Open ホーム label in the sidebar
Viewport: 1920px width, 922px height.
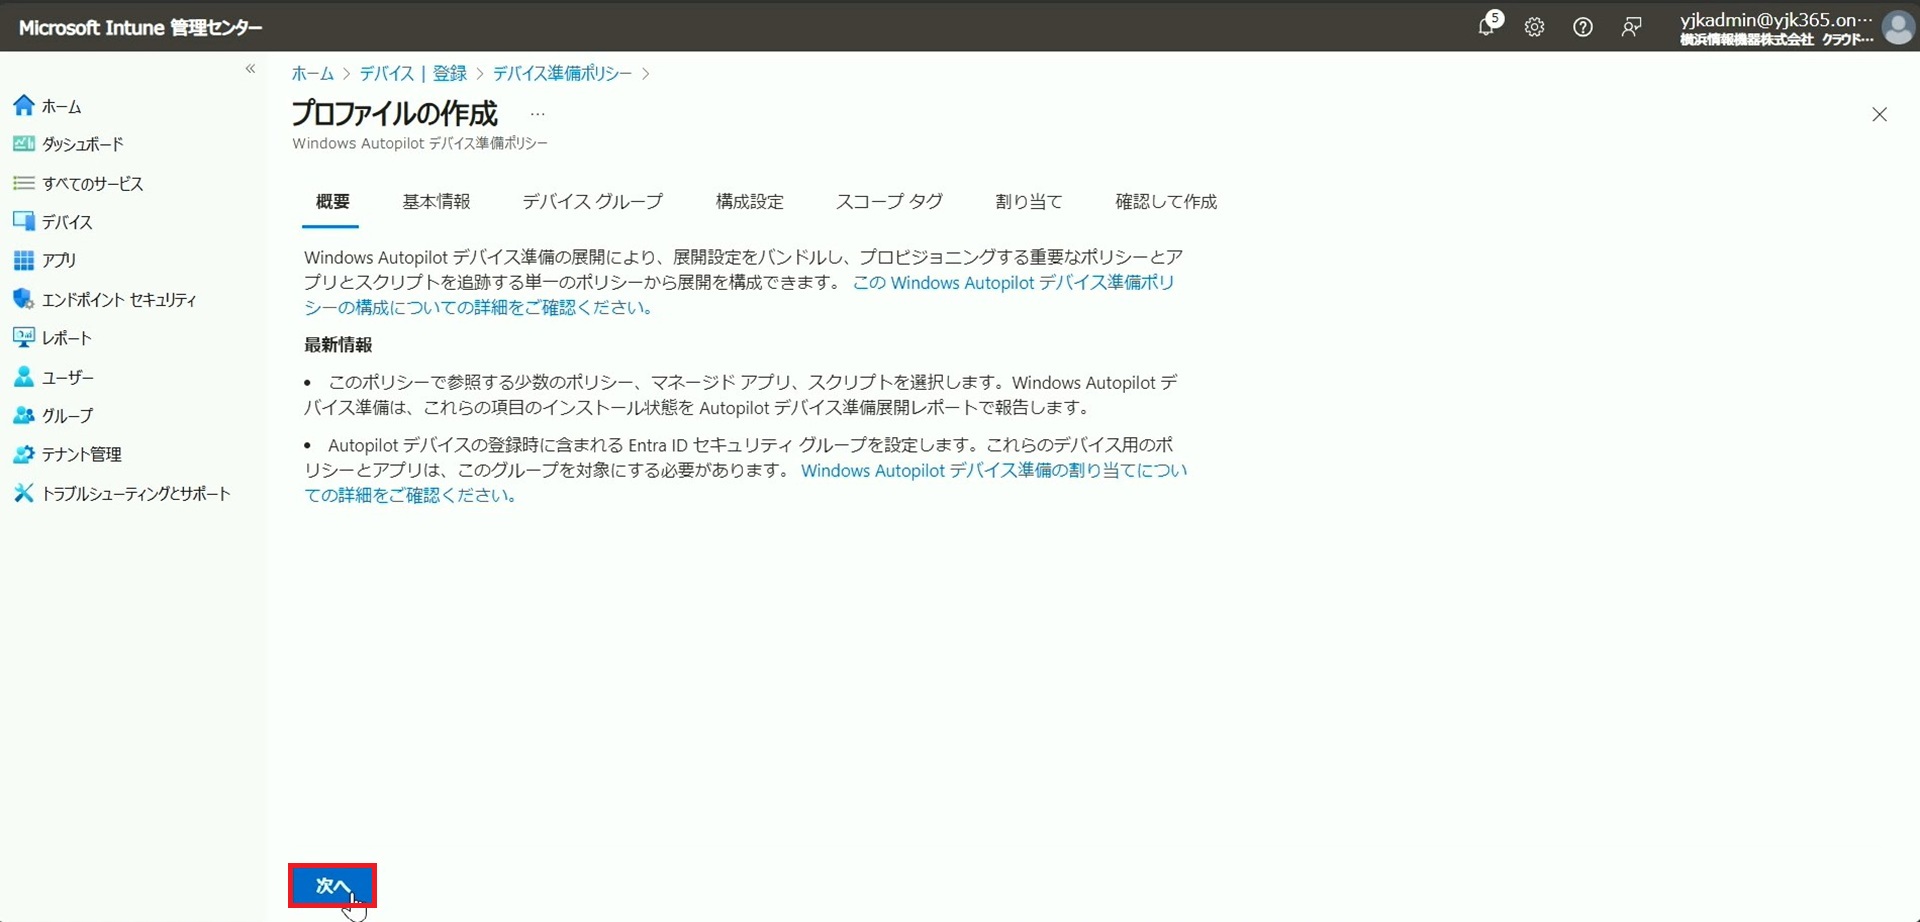tap(62, 106)
